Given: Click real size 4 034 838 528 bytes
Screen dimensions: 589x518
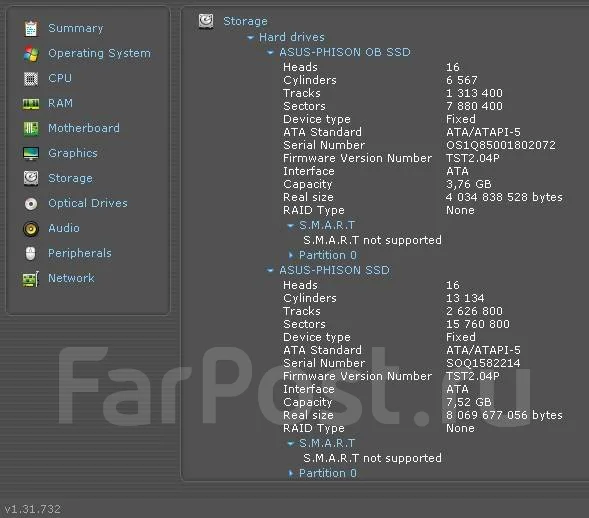Looking at the screenshot, I should tap(504, 197).
